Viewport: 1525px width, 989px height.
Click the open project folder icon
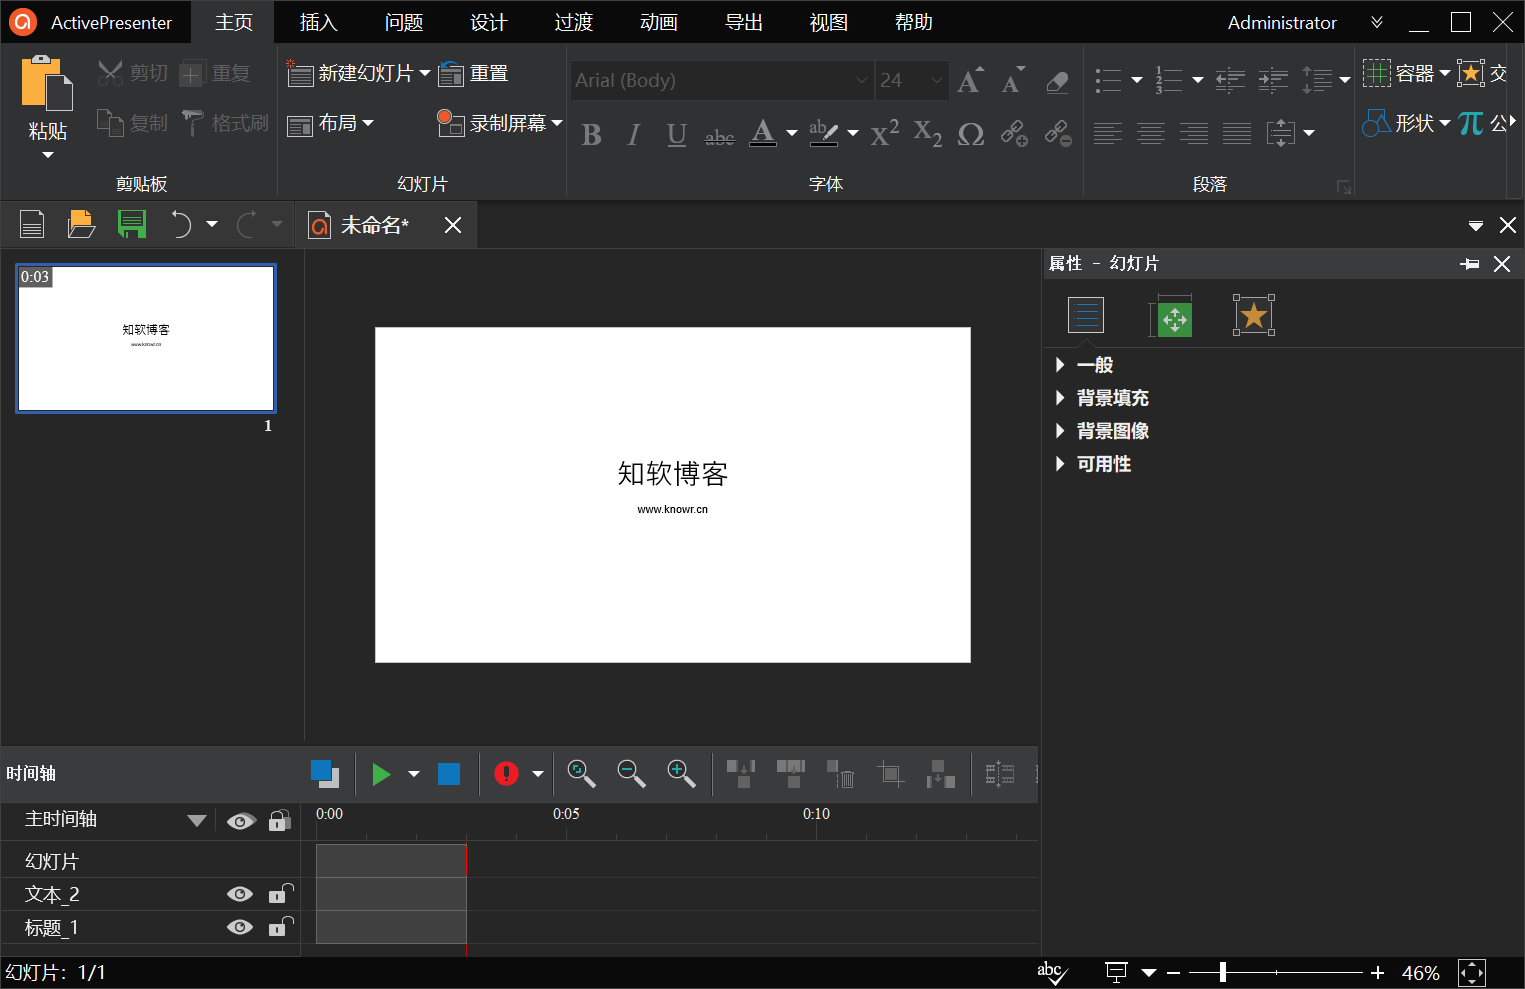coord(81,224)
